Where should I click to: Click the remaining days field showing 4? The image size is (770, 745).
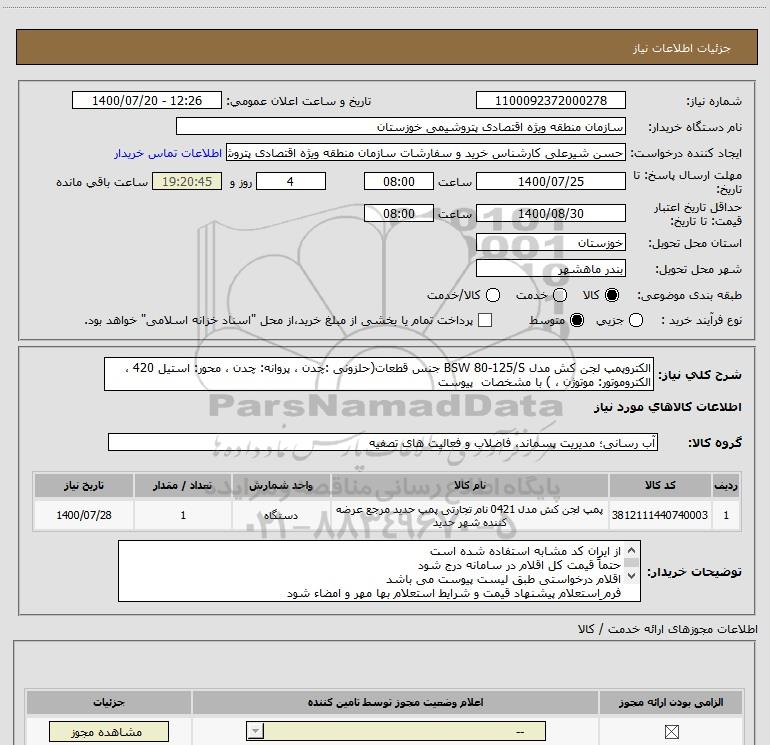click(x=291, y=182)
